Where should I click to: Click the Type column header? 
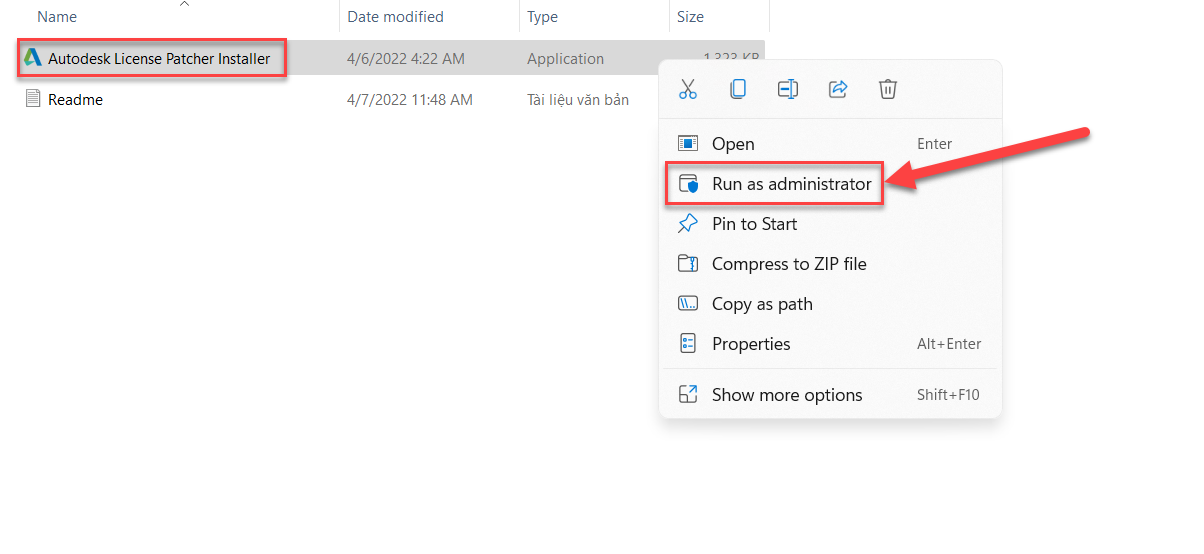(x=542, y=17)
